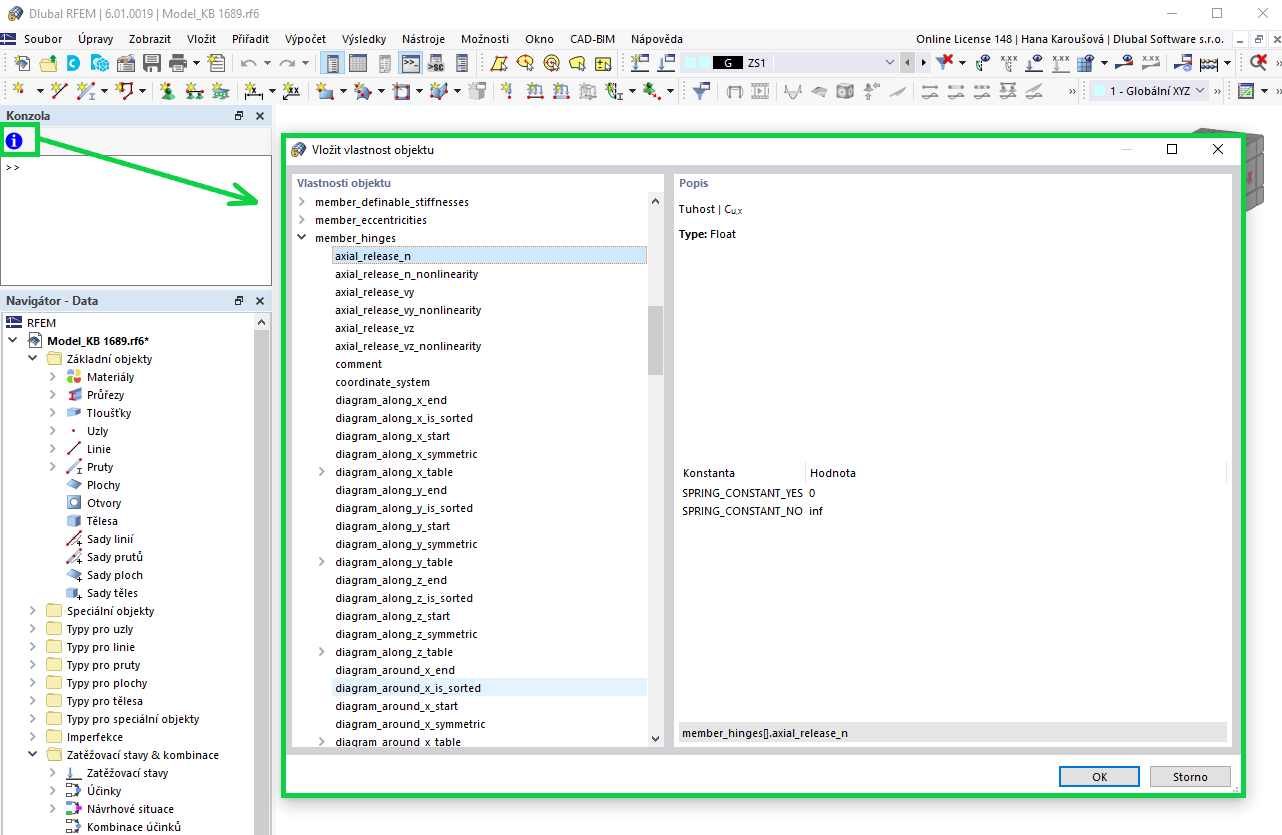1282x835 pixels.
Task: Toggle the tables panel toolbar button
Action: 358,63
